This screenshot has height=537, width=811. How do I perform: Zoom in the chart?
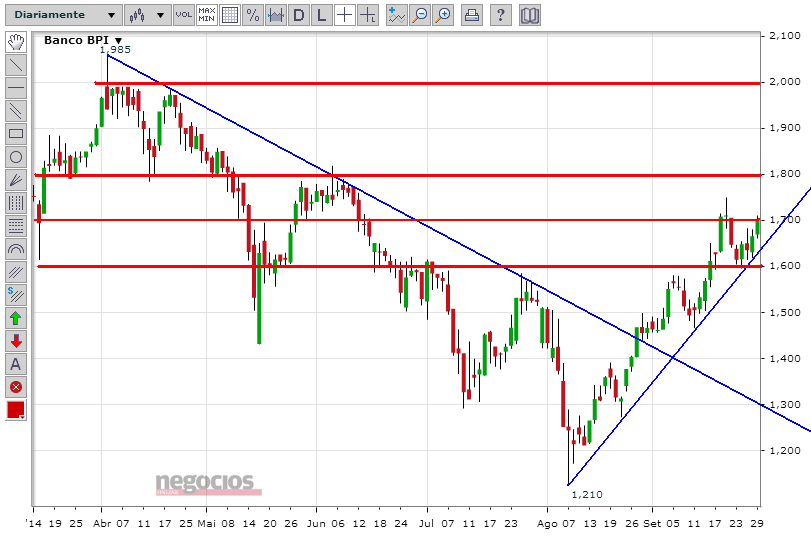[443, 15]
